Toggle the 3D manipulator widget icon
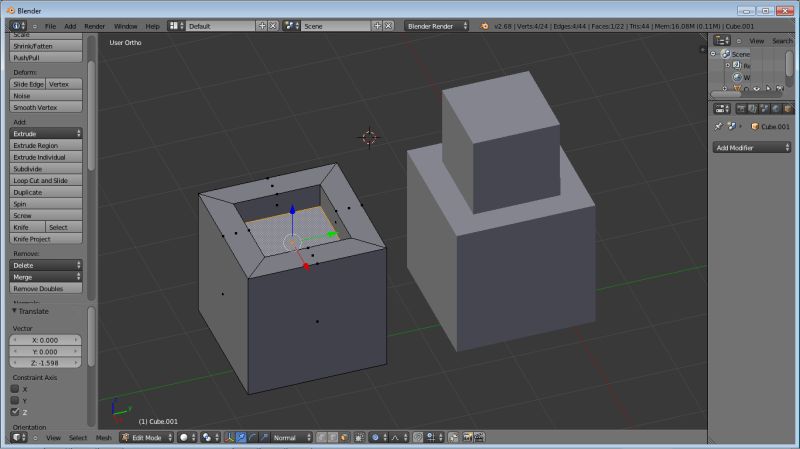Screen dimensions: 800x449 tap(230, 438)
